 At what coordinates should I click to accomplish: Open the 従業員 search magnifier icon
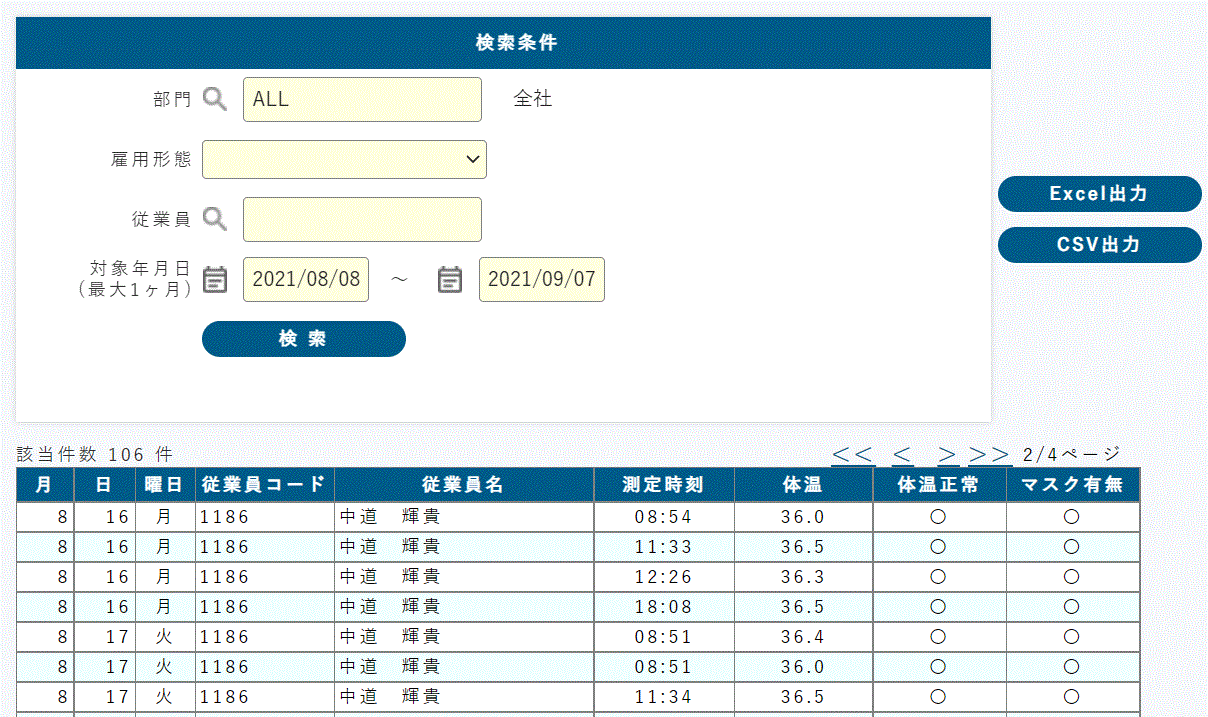click(215, 219)
